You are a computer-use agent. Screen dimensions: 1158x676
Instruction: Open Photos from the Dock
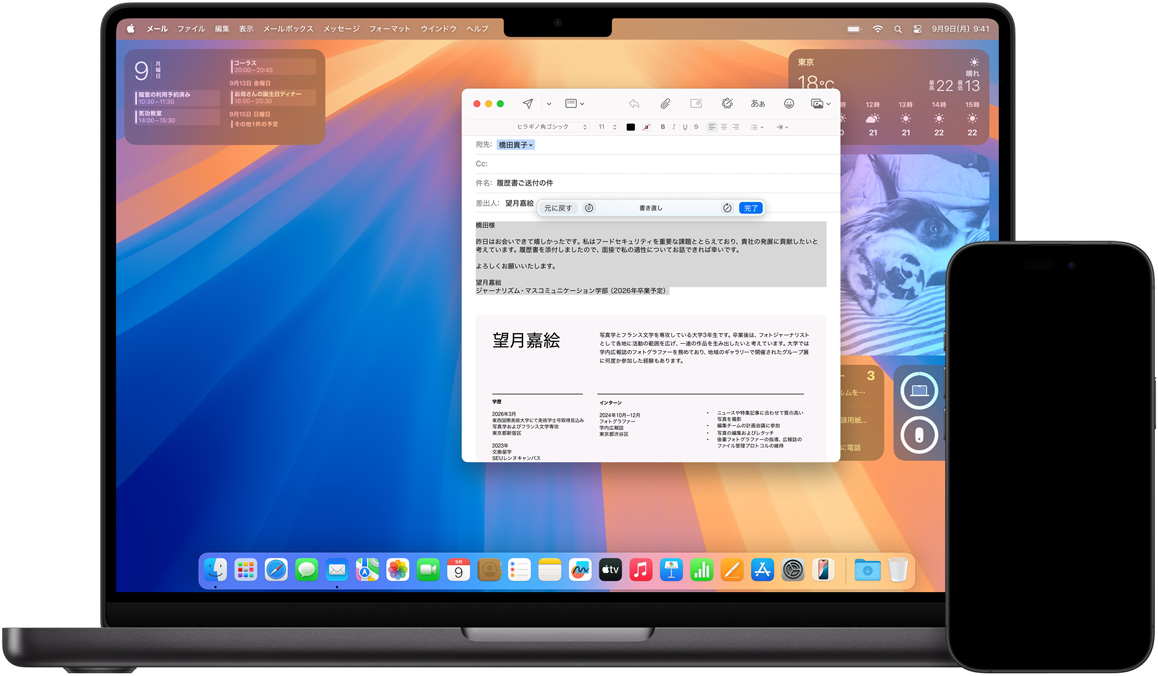(x=397, y=570)
